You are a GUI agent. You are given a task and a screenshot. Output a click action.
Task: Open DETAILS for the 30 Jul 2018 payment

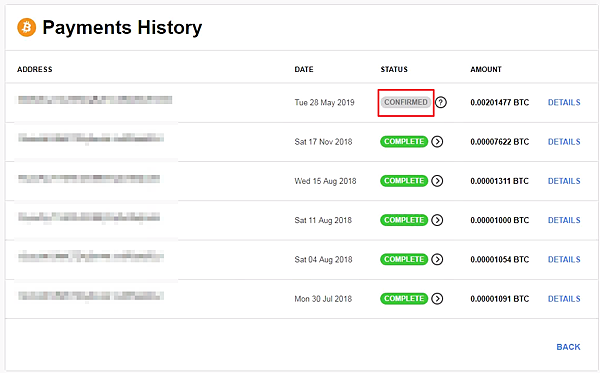coord(564,299)
